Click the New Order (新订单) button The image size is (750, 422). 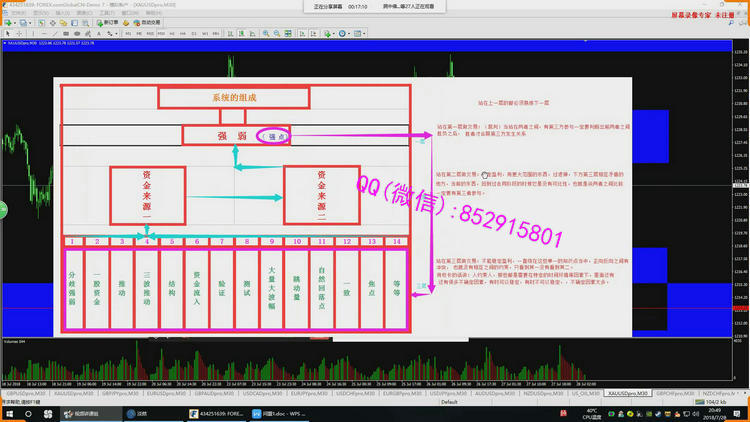[105, 22]
